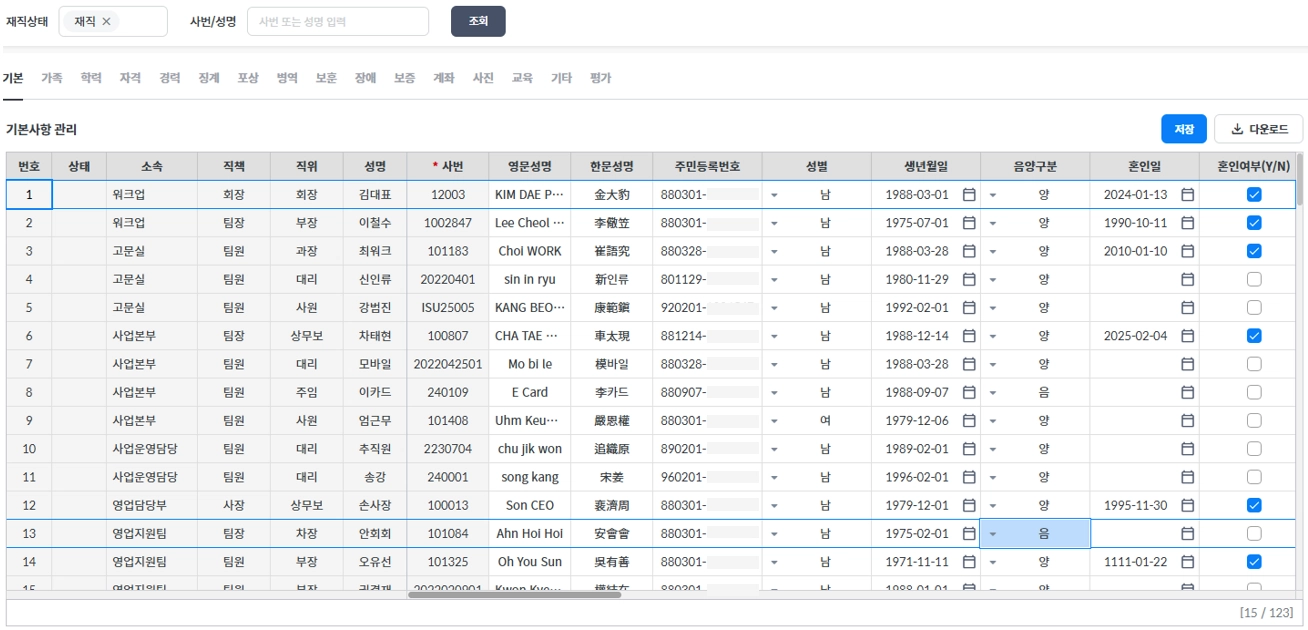Screen dimensions: 1308x630
Task: Uncheck married checkbox for 최워크
Action: pos(1254,251)
